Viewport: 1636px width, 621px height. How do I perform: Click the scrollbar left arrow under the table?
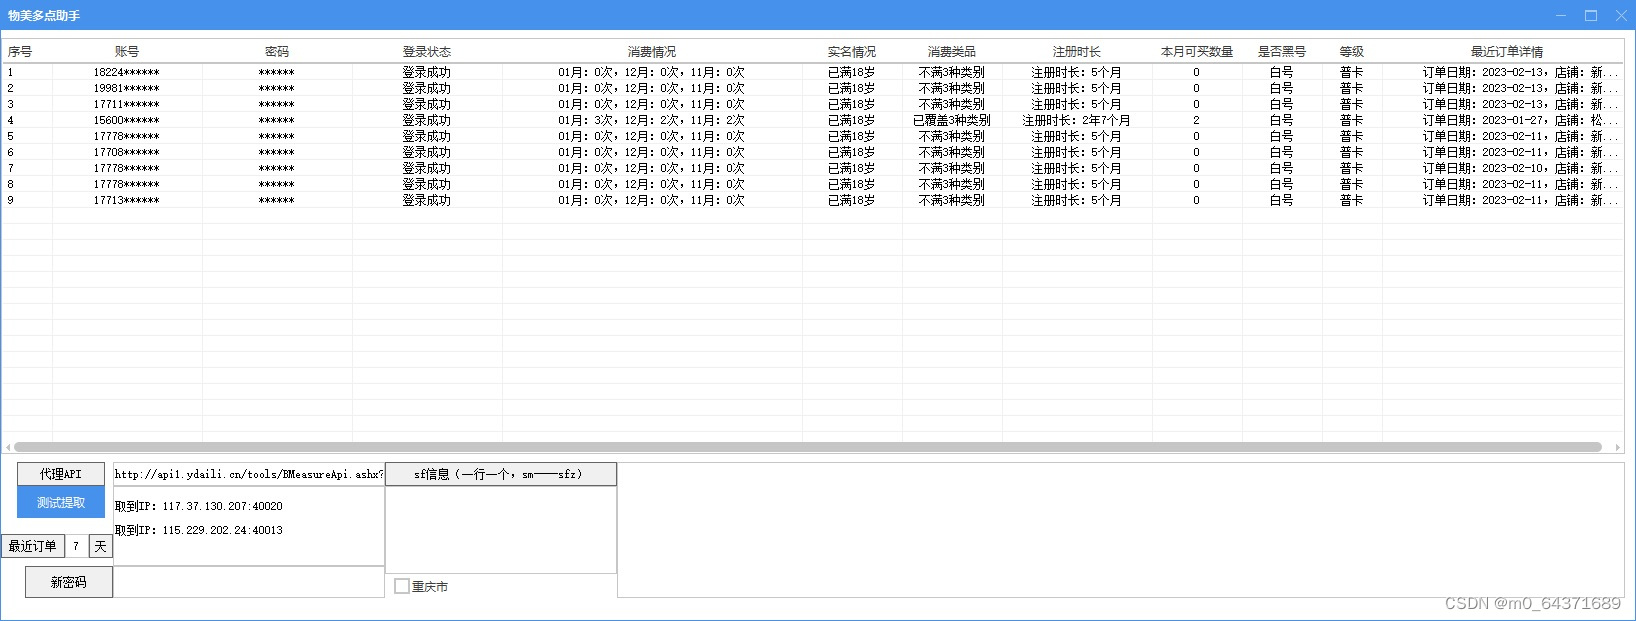pyautogui.click(x=8, y=447)
